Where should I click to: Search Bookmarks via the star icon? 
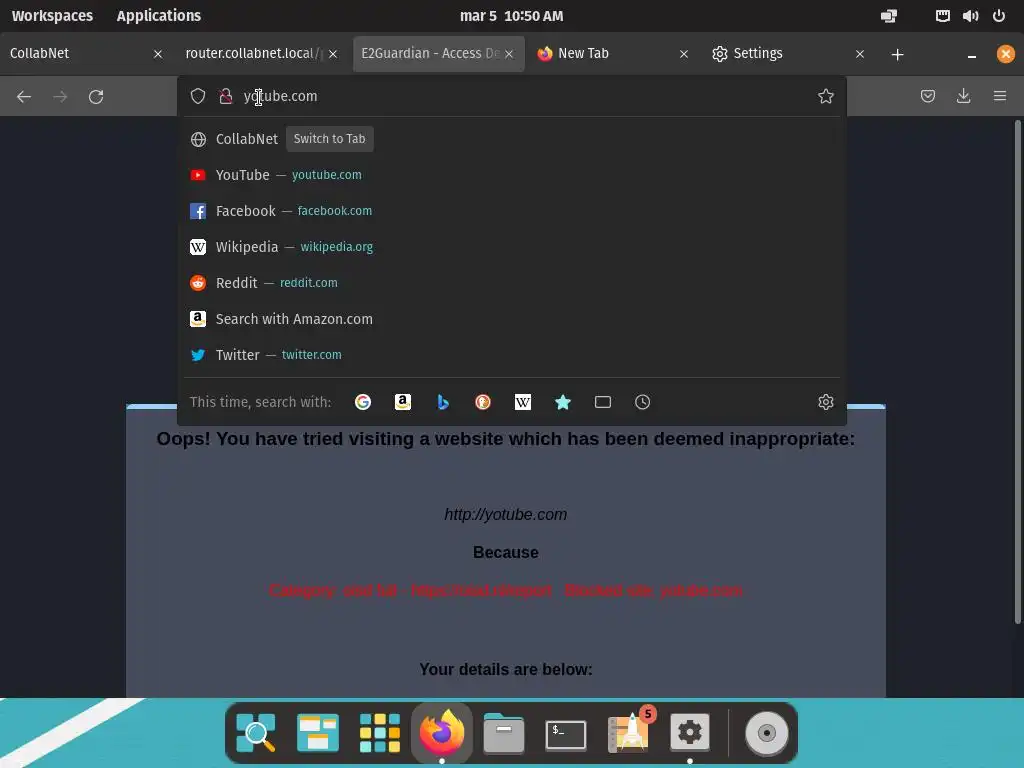[562, 402]
